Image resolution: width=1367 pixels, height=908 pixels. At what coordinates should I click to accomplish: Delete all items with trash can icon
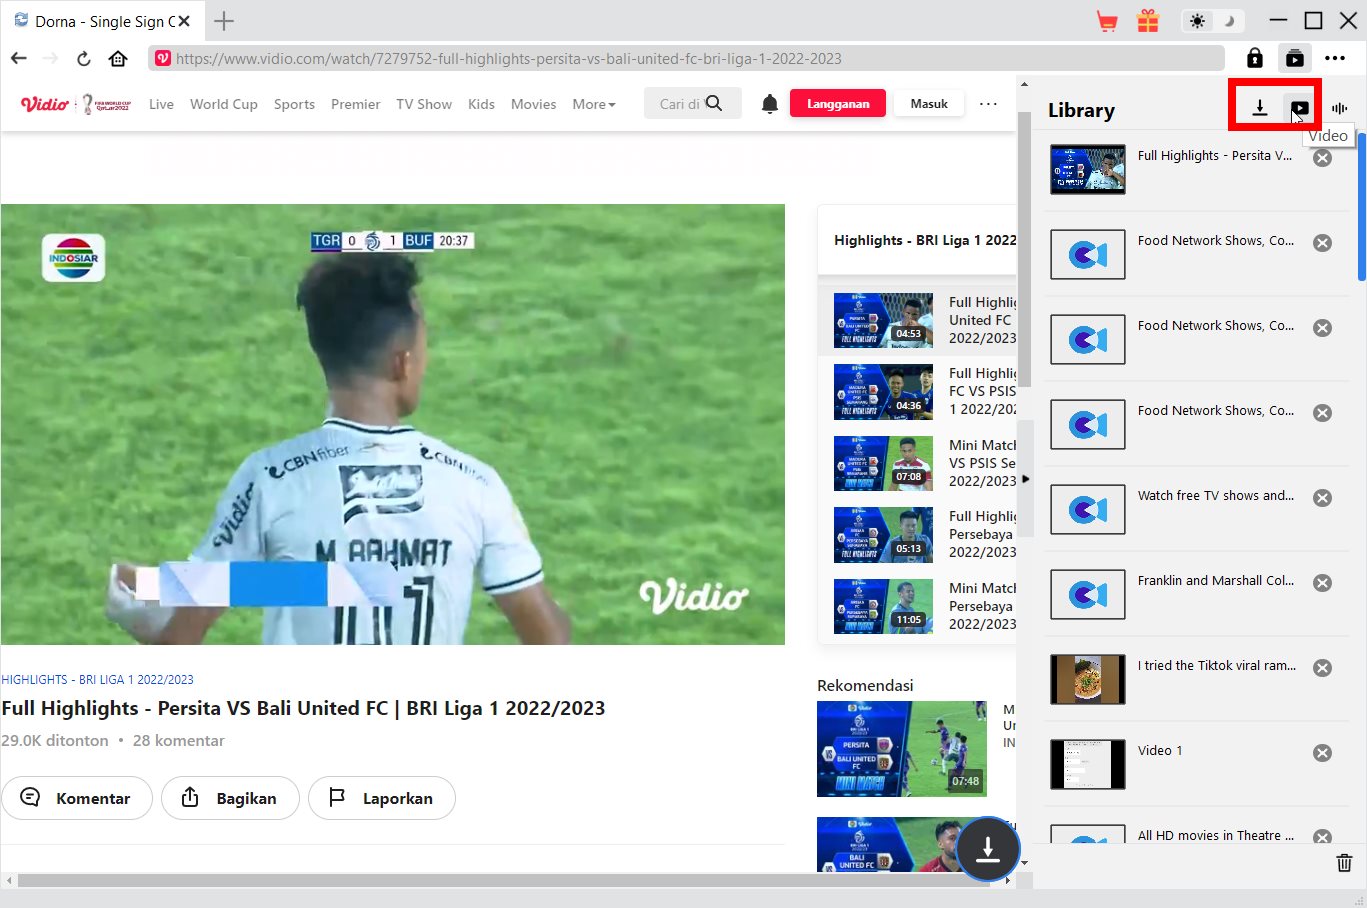(1344, 863)
